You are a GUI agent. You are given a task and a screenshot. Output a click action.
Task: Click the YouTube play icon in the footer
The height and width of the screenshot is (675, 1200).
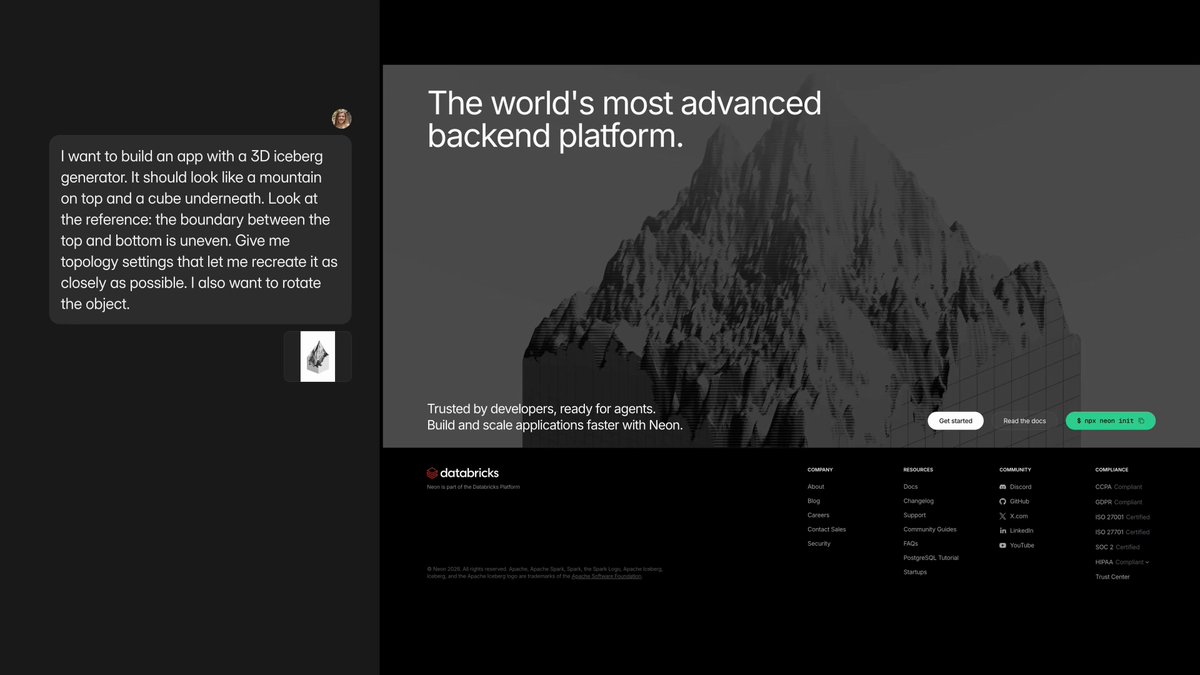pyautogui.click(x=1003, y=545)
